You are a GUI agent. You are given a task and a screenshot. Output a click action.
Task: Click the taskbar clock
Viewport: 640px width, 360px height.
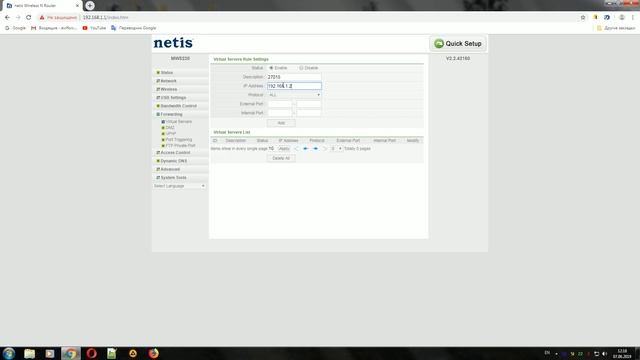[622, 354]
